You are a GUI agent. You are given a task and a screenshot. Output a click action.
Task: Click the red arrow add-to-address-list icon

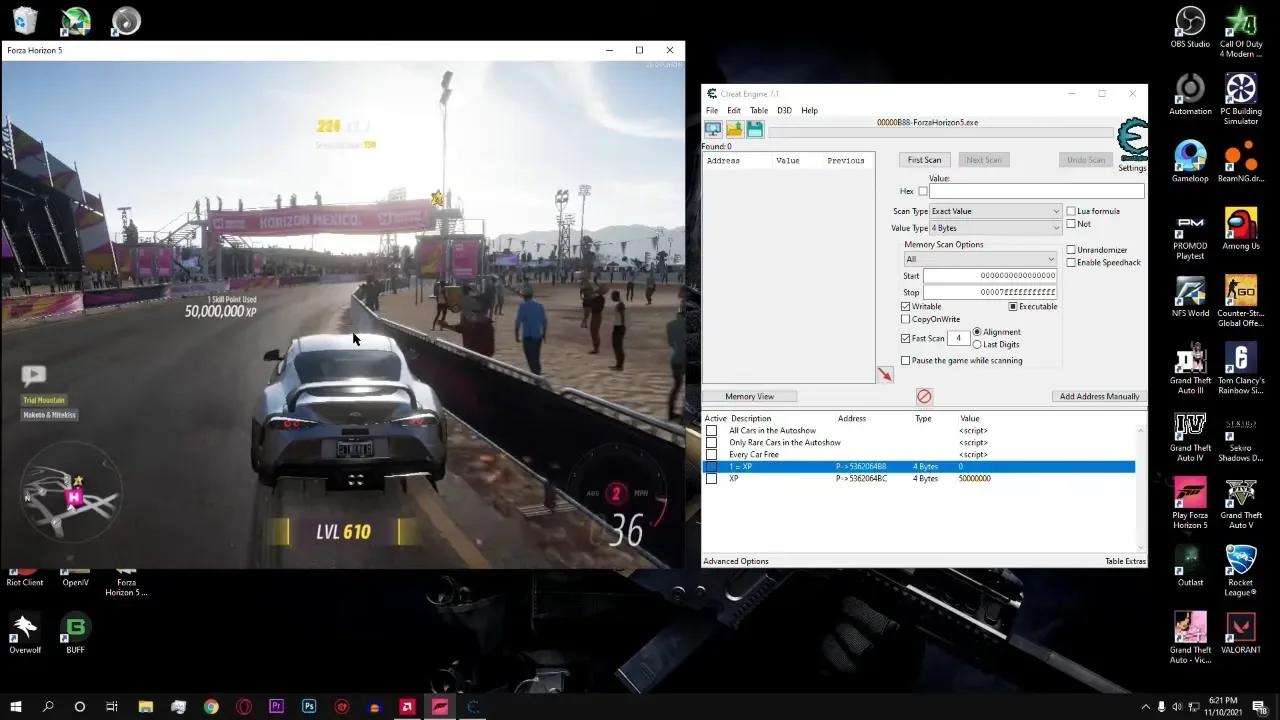[885, 374]
